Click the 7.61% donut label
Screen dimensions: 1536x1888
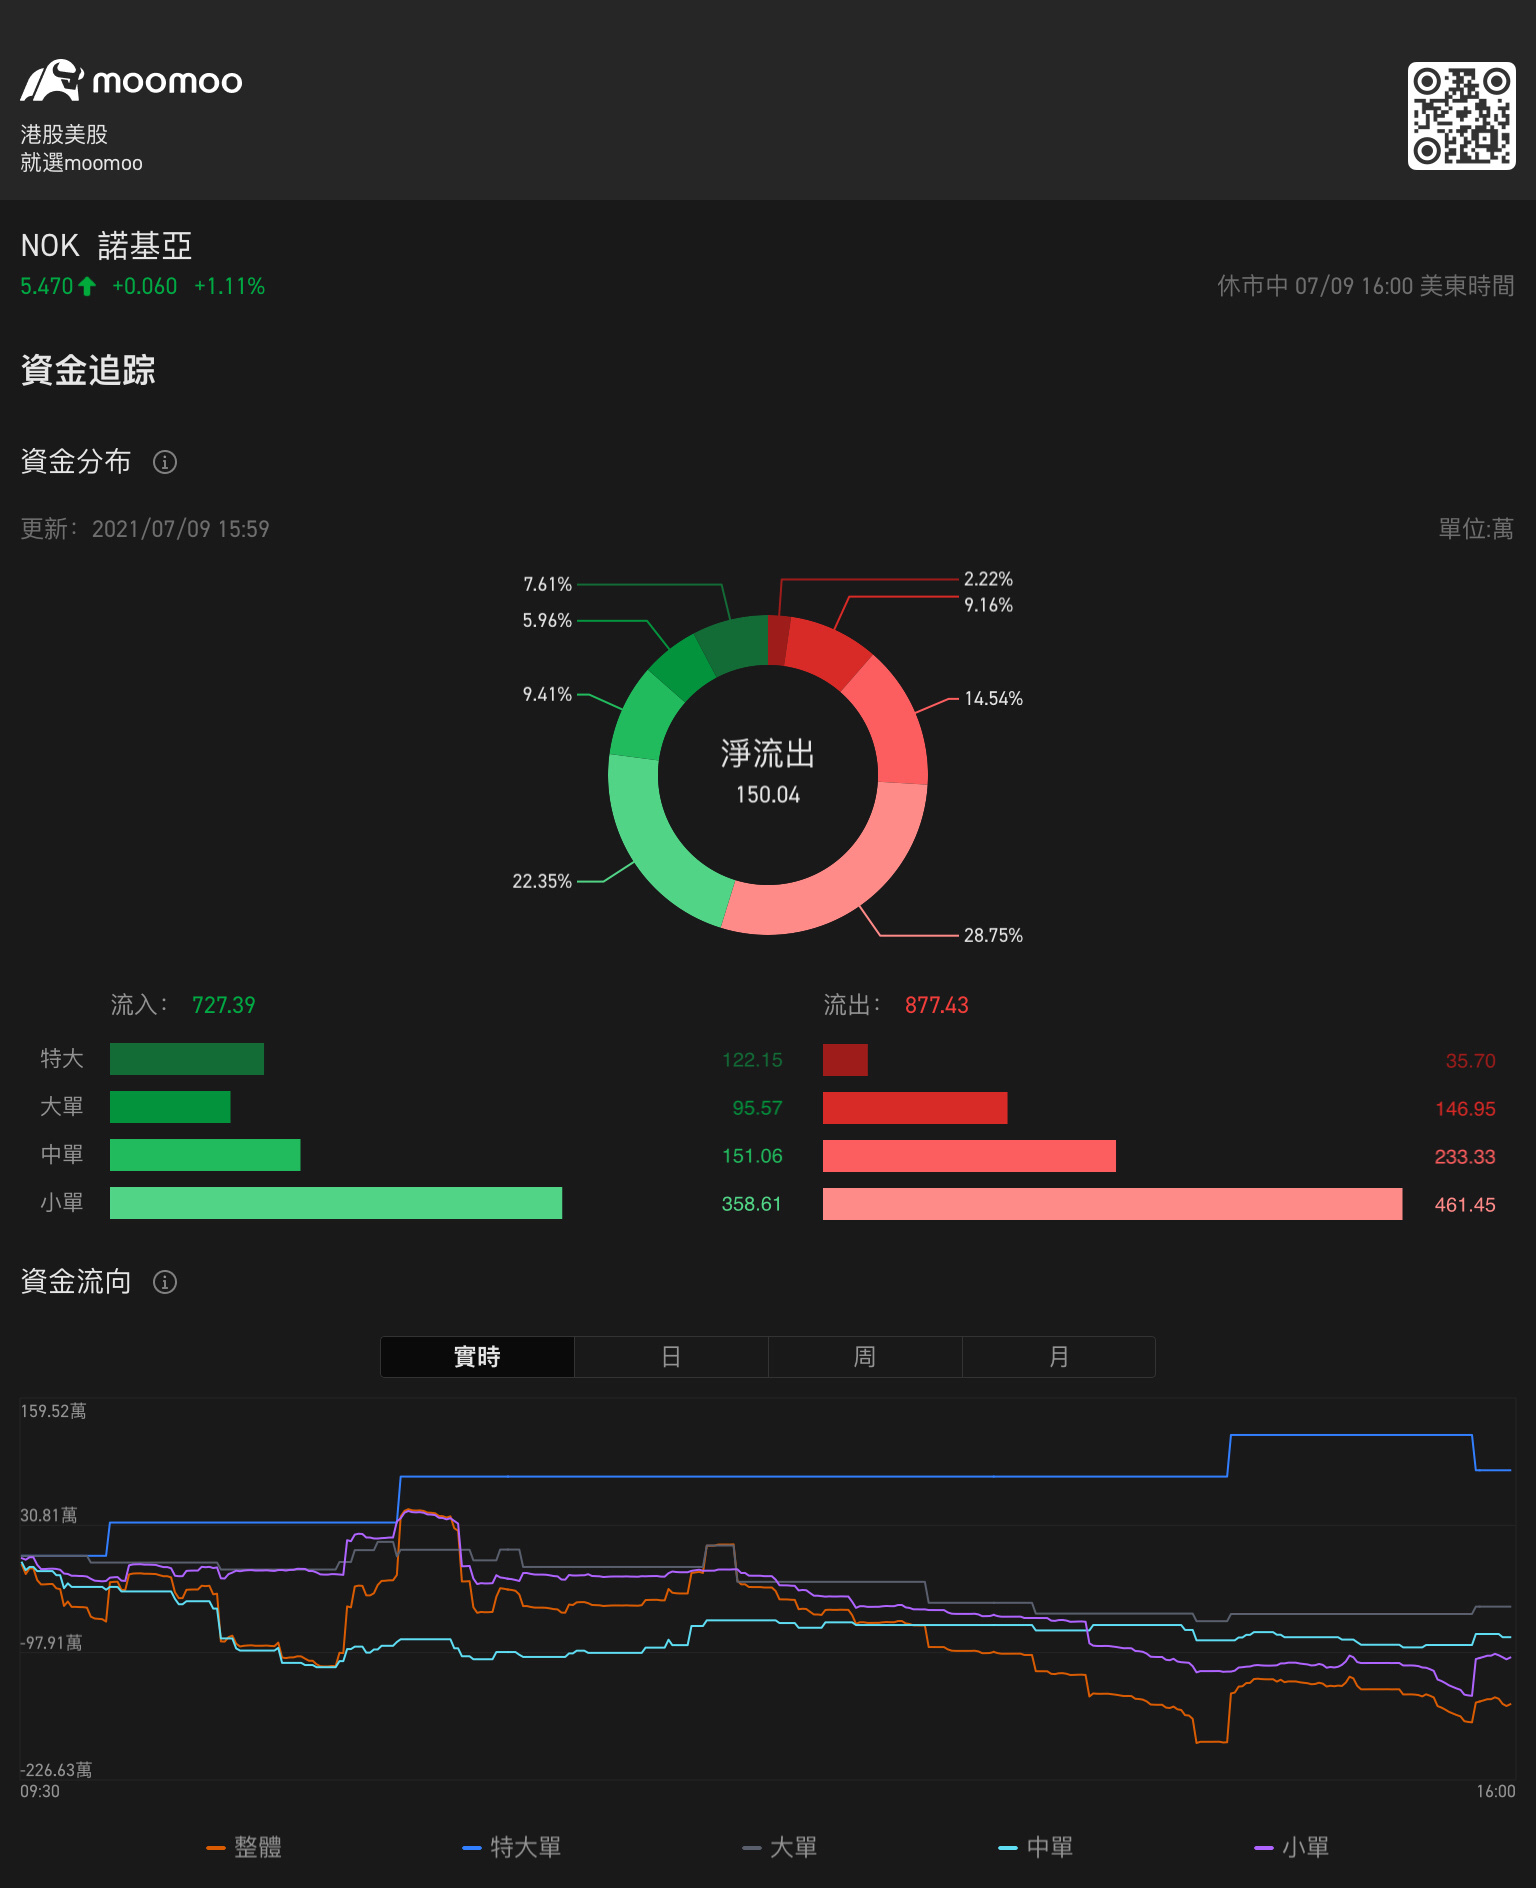[547, 584]
